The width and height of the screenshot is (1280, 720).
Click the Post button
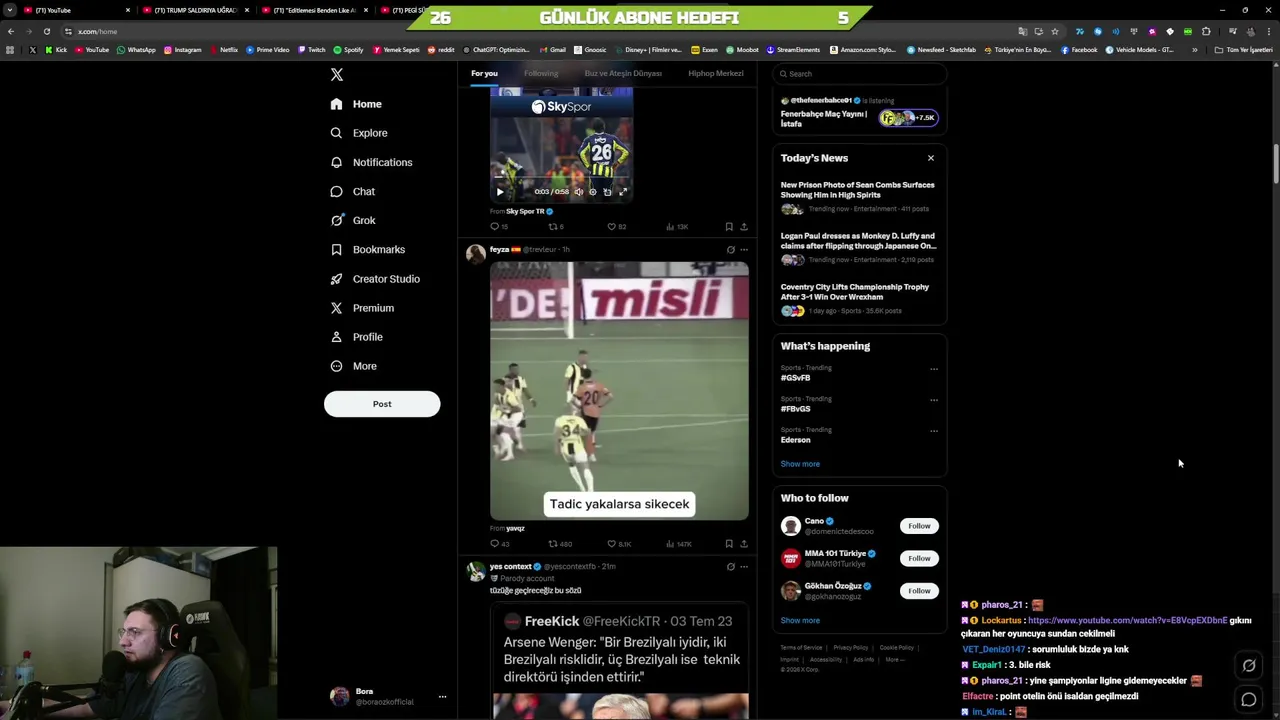tap(382, 404)
